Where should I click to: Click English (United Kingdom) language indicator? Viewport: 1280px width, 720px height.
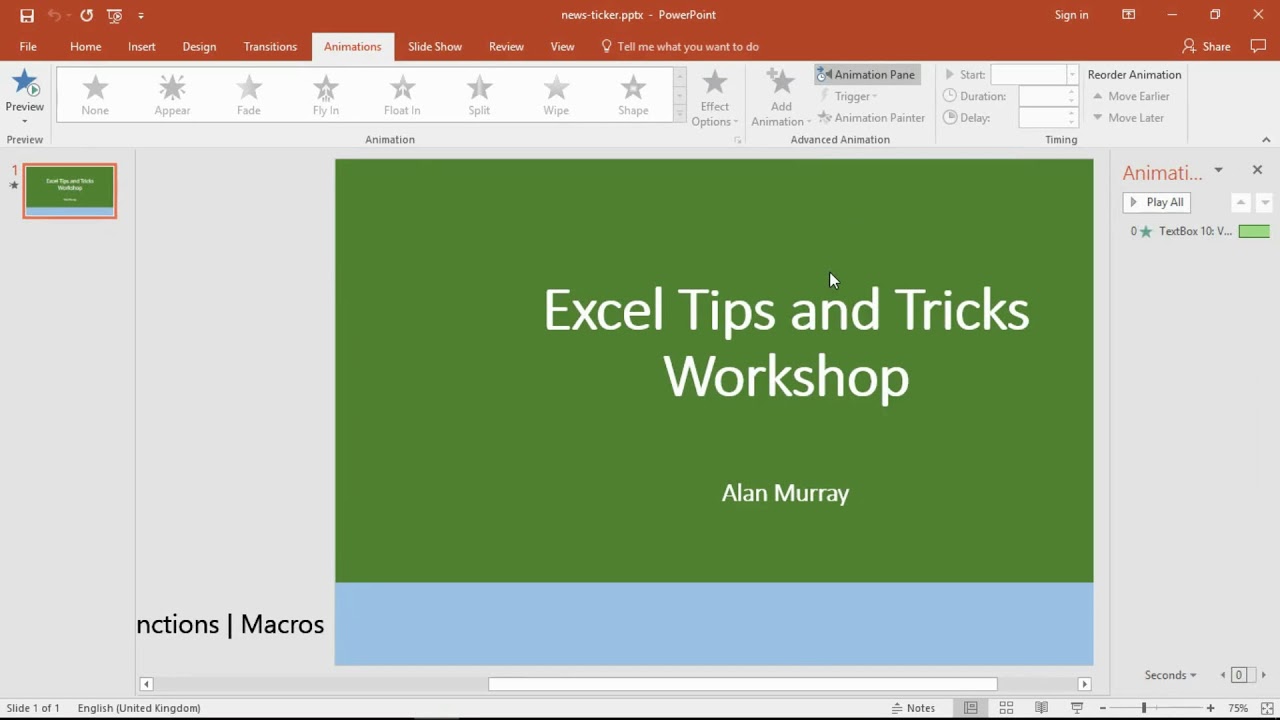(139, 708)
